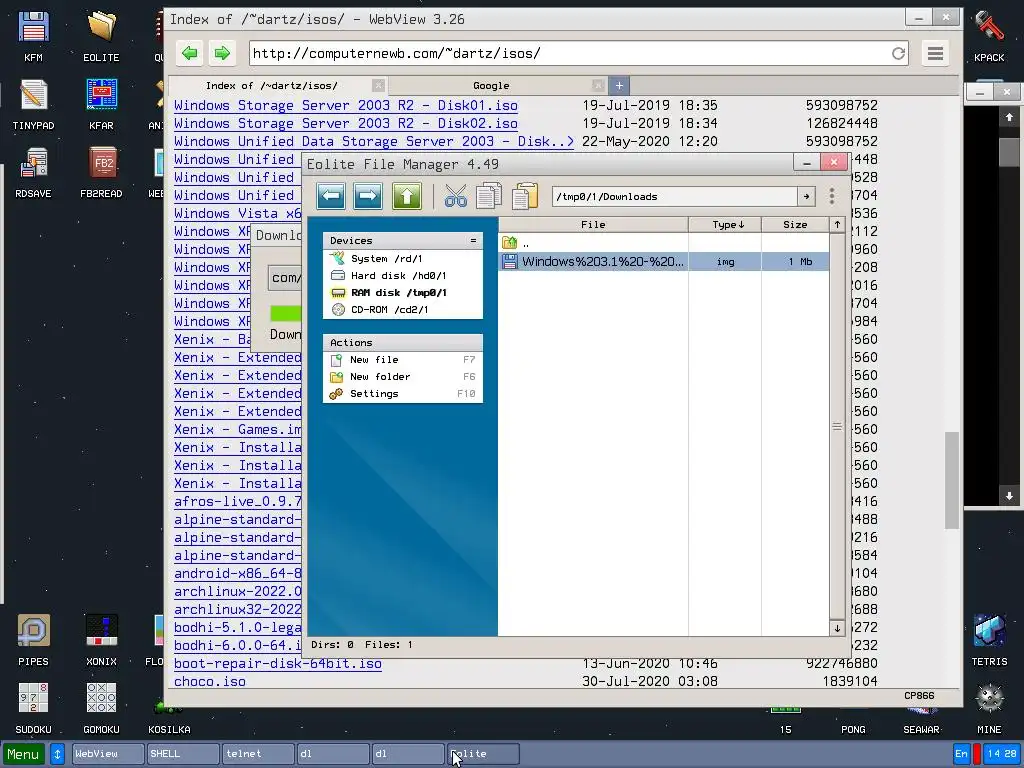Open Eolite Settings action
Screen dimensions: 1024x768
click(x=403, y=394)
